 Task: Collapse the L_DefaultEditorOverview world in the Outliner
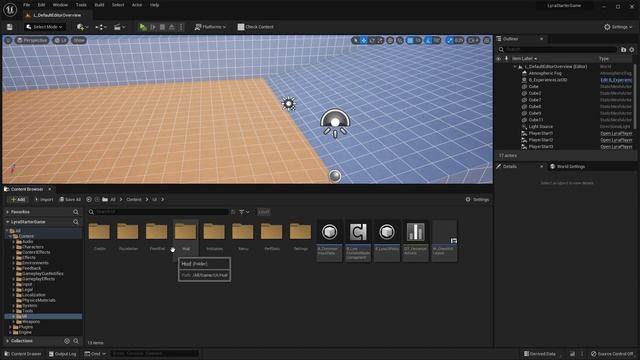click(516, 67)
